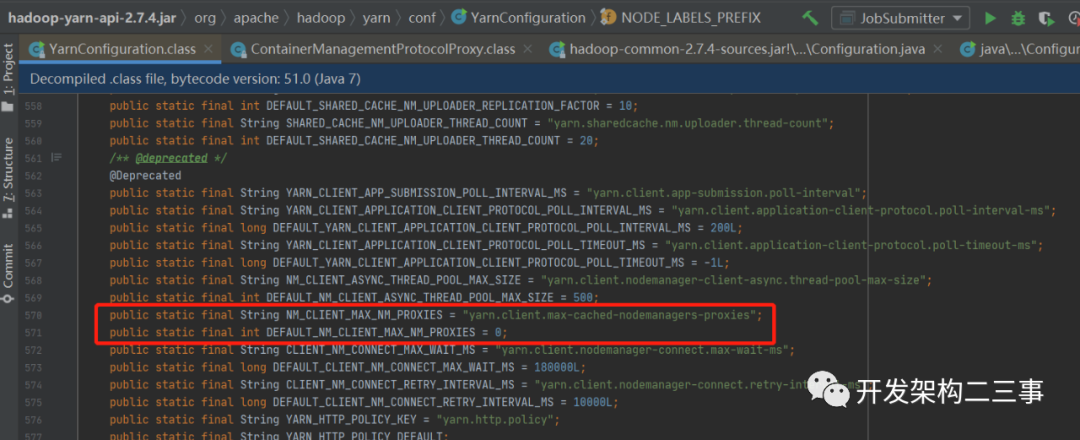Open the JobSubmitter run configuration dropdown
The width and height of the screenshot is (1080, 440).
902,18
